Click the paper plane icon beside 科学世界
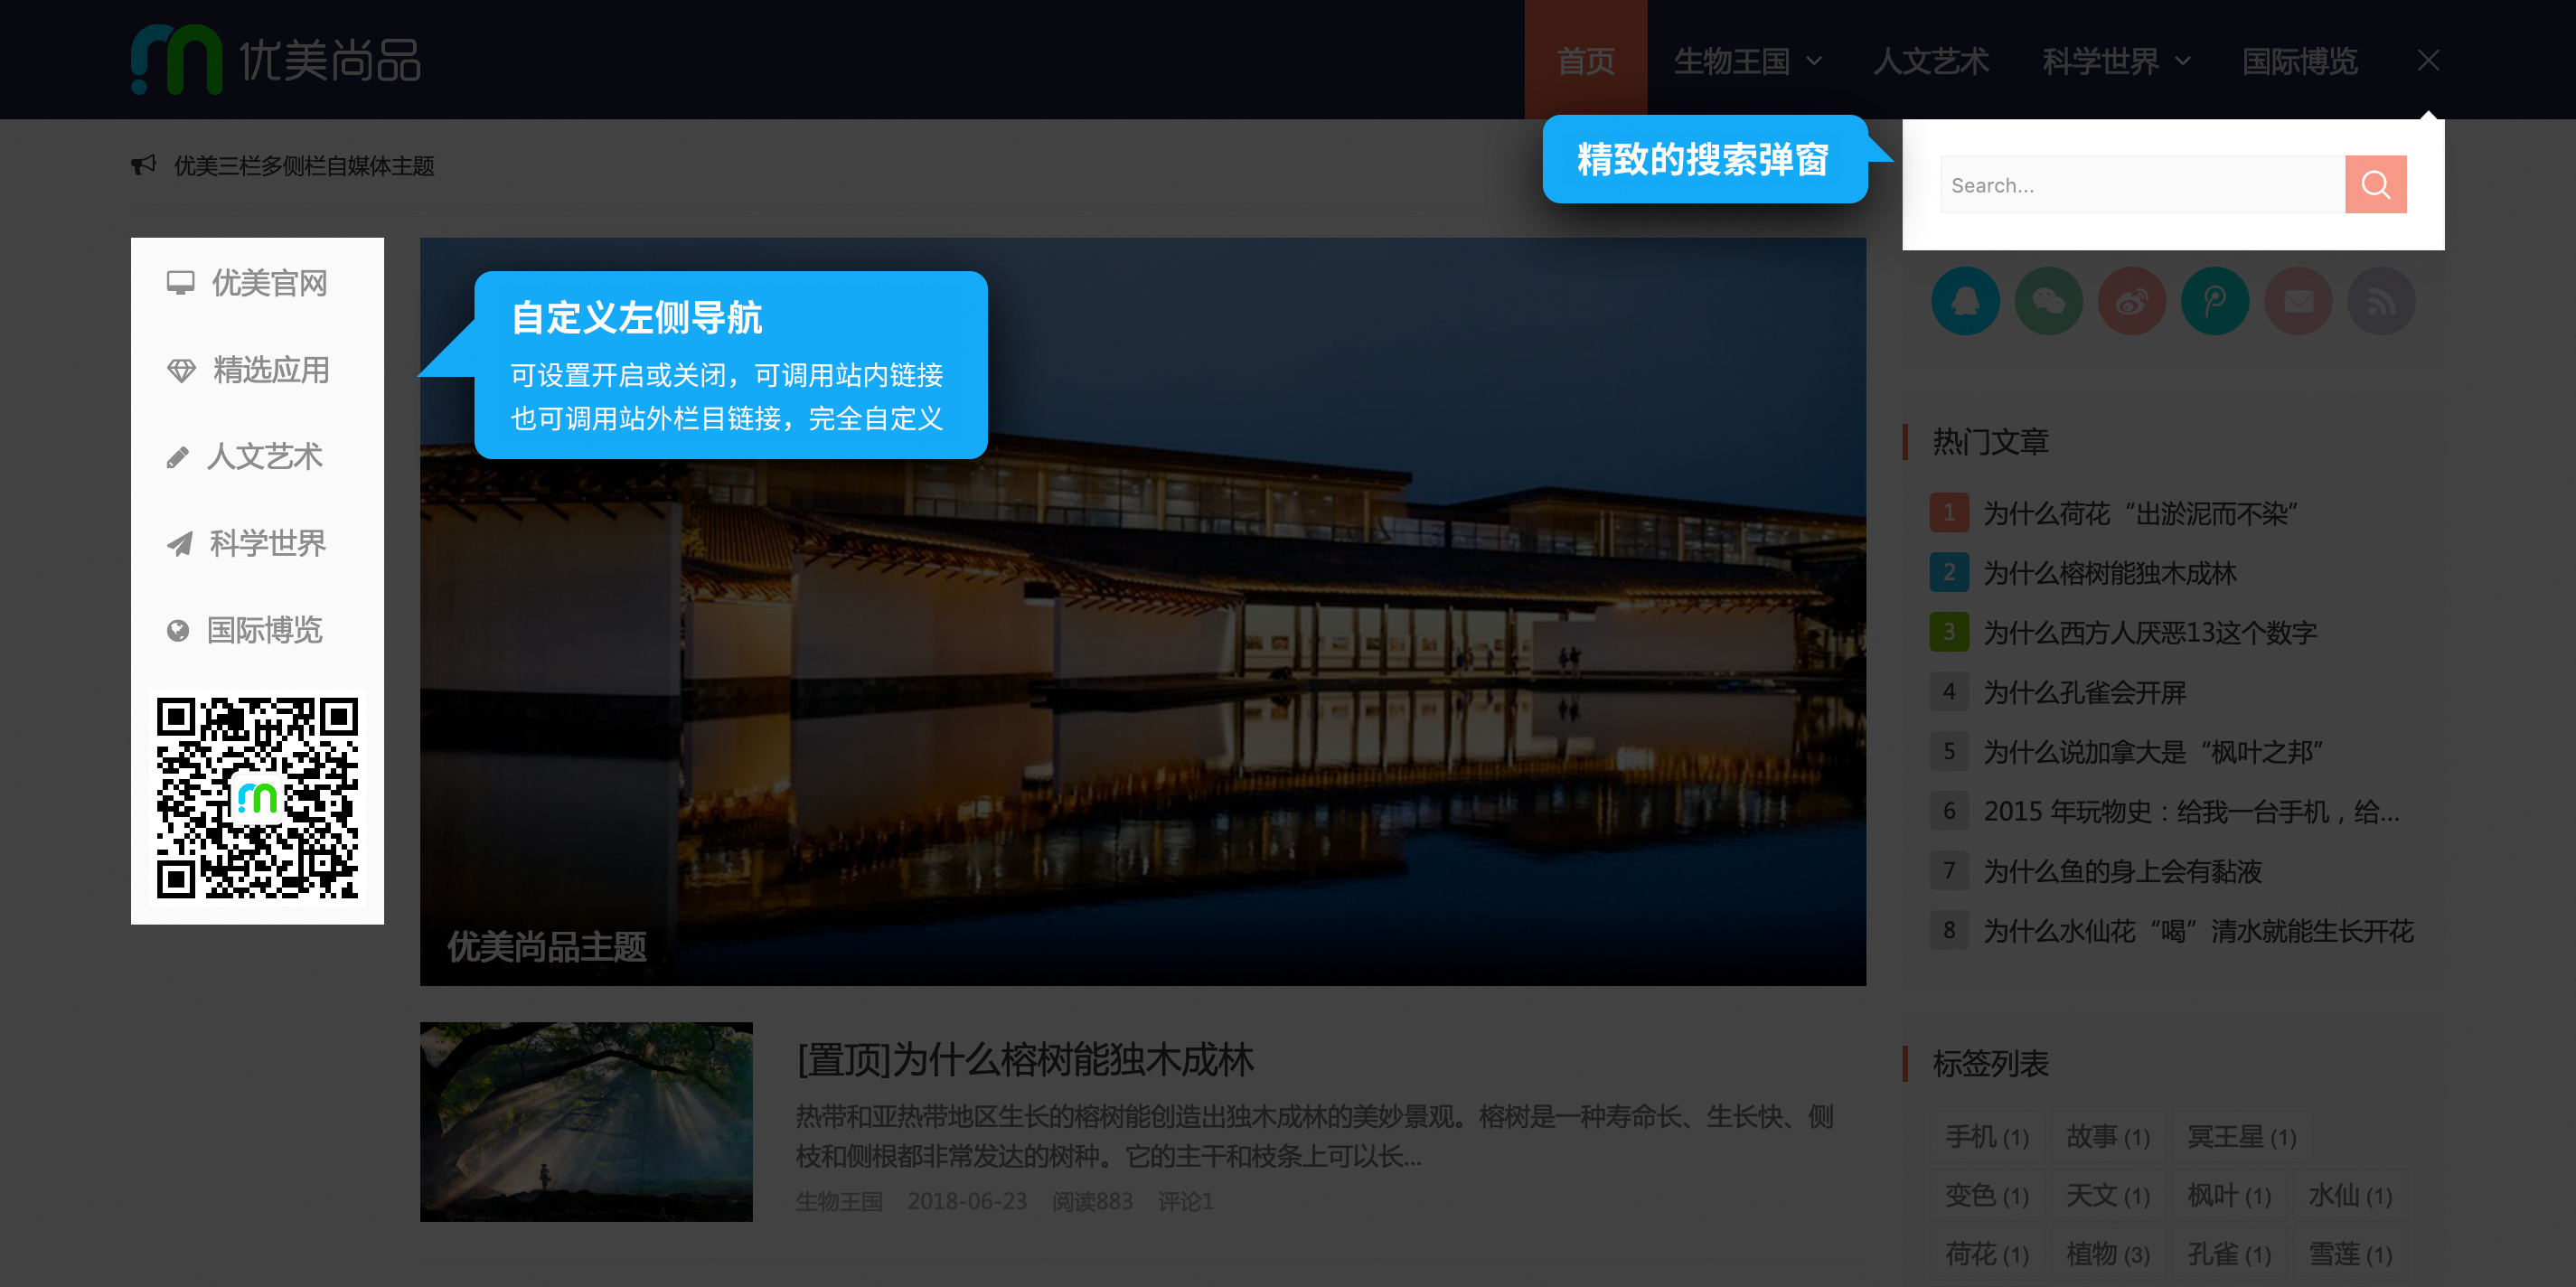Viewport: 2576px width, 1287px height. (179, 544)
